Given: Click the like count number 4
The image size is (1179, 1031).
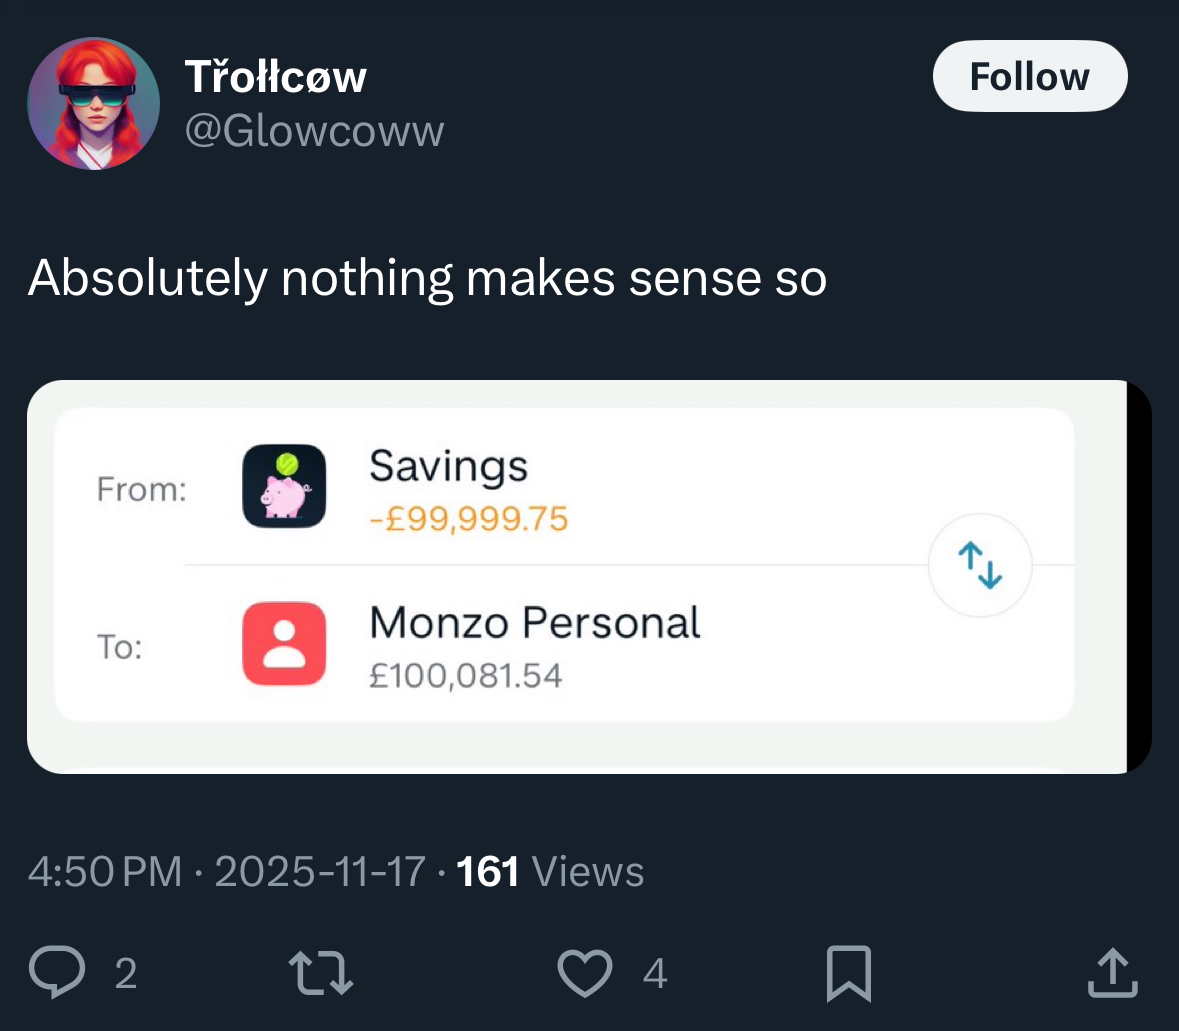Looking at the screenshot, I should (x=654, y=973).
